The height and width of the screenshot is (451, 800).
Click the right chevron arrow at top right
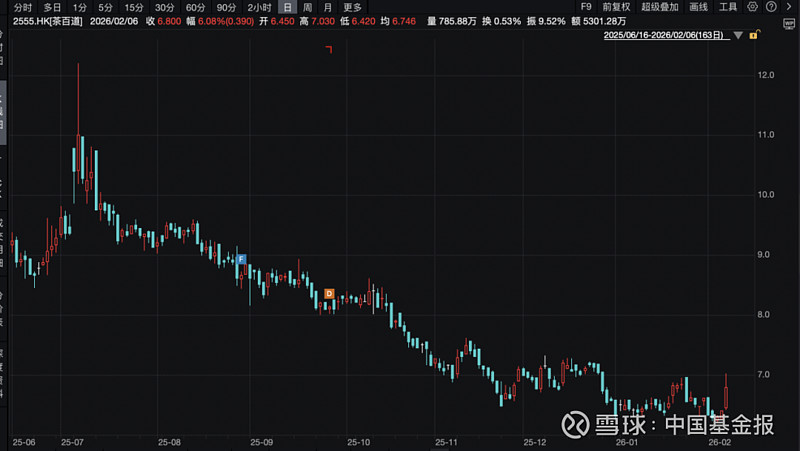[x=789, y=7]
